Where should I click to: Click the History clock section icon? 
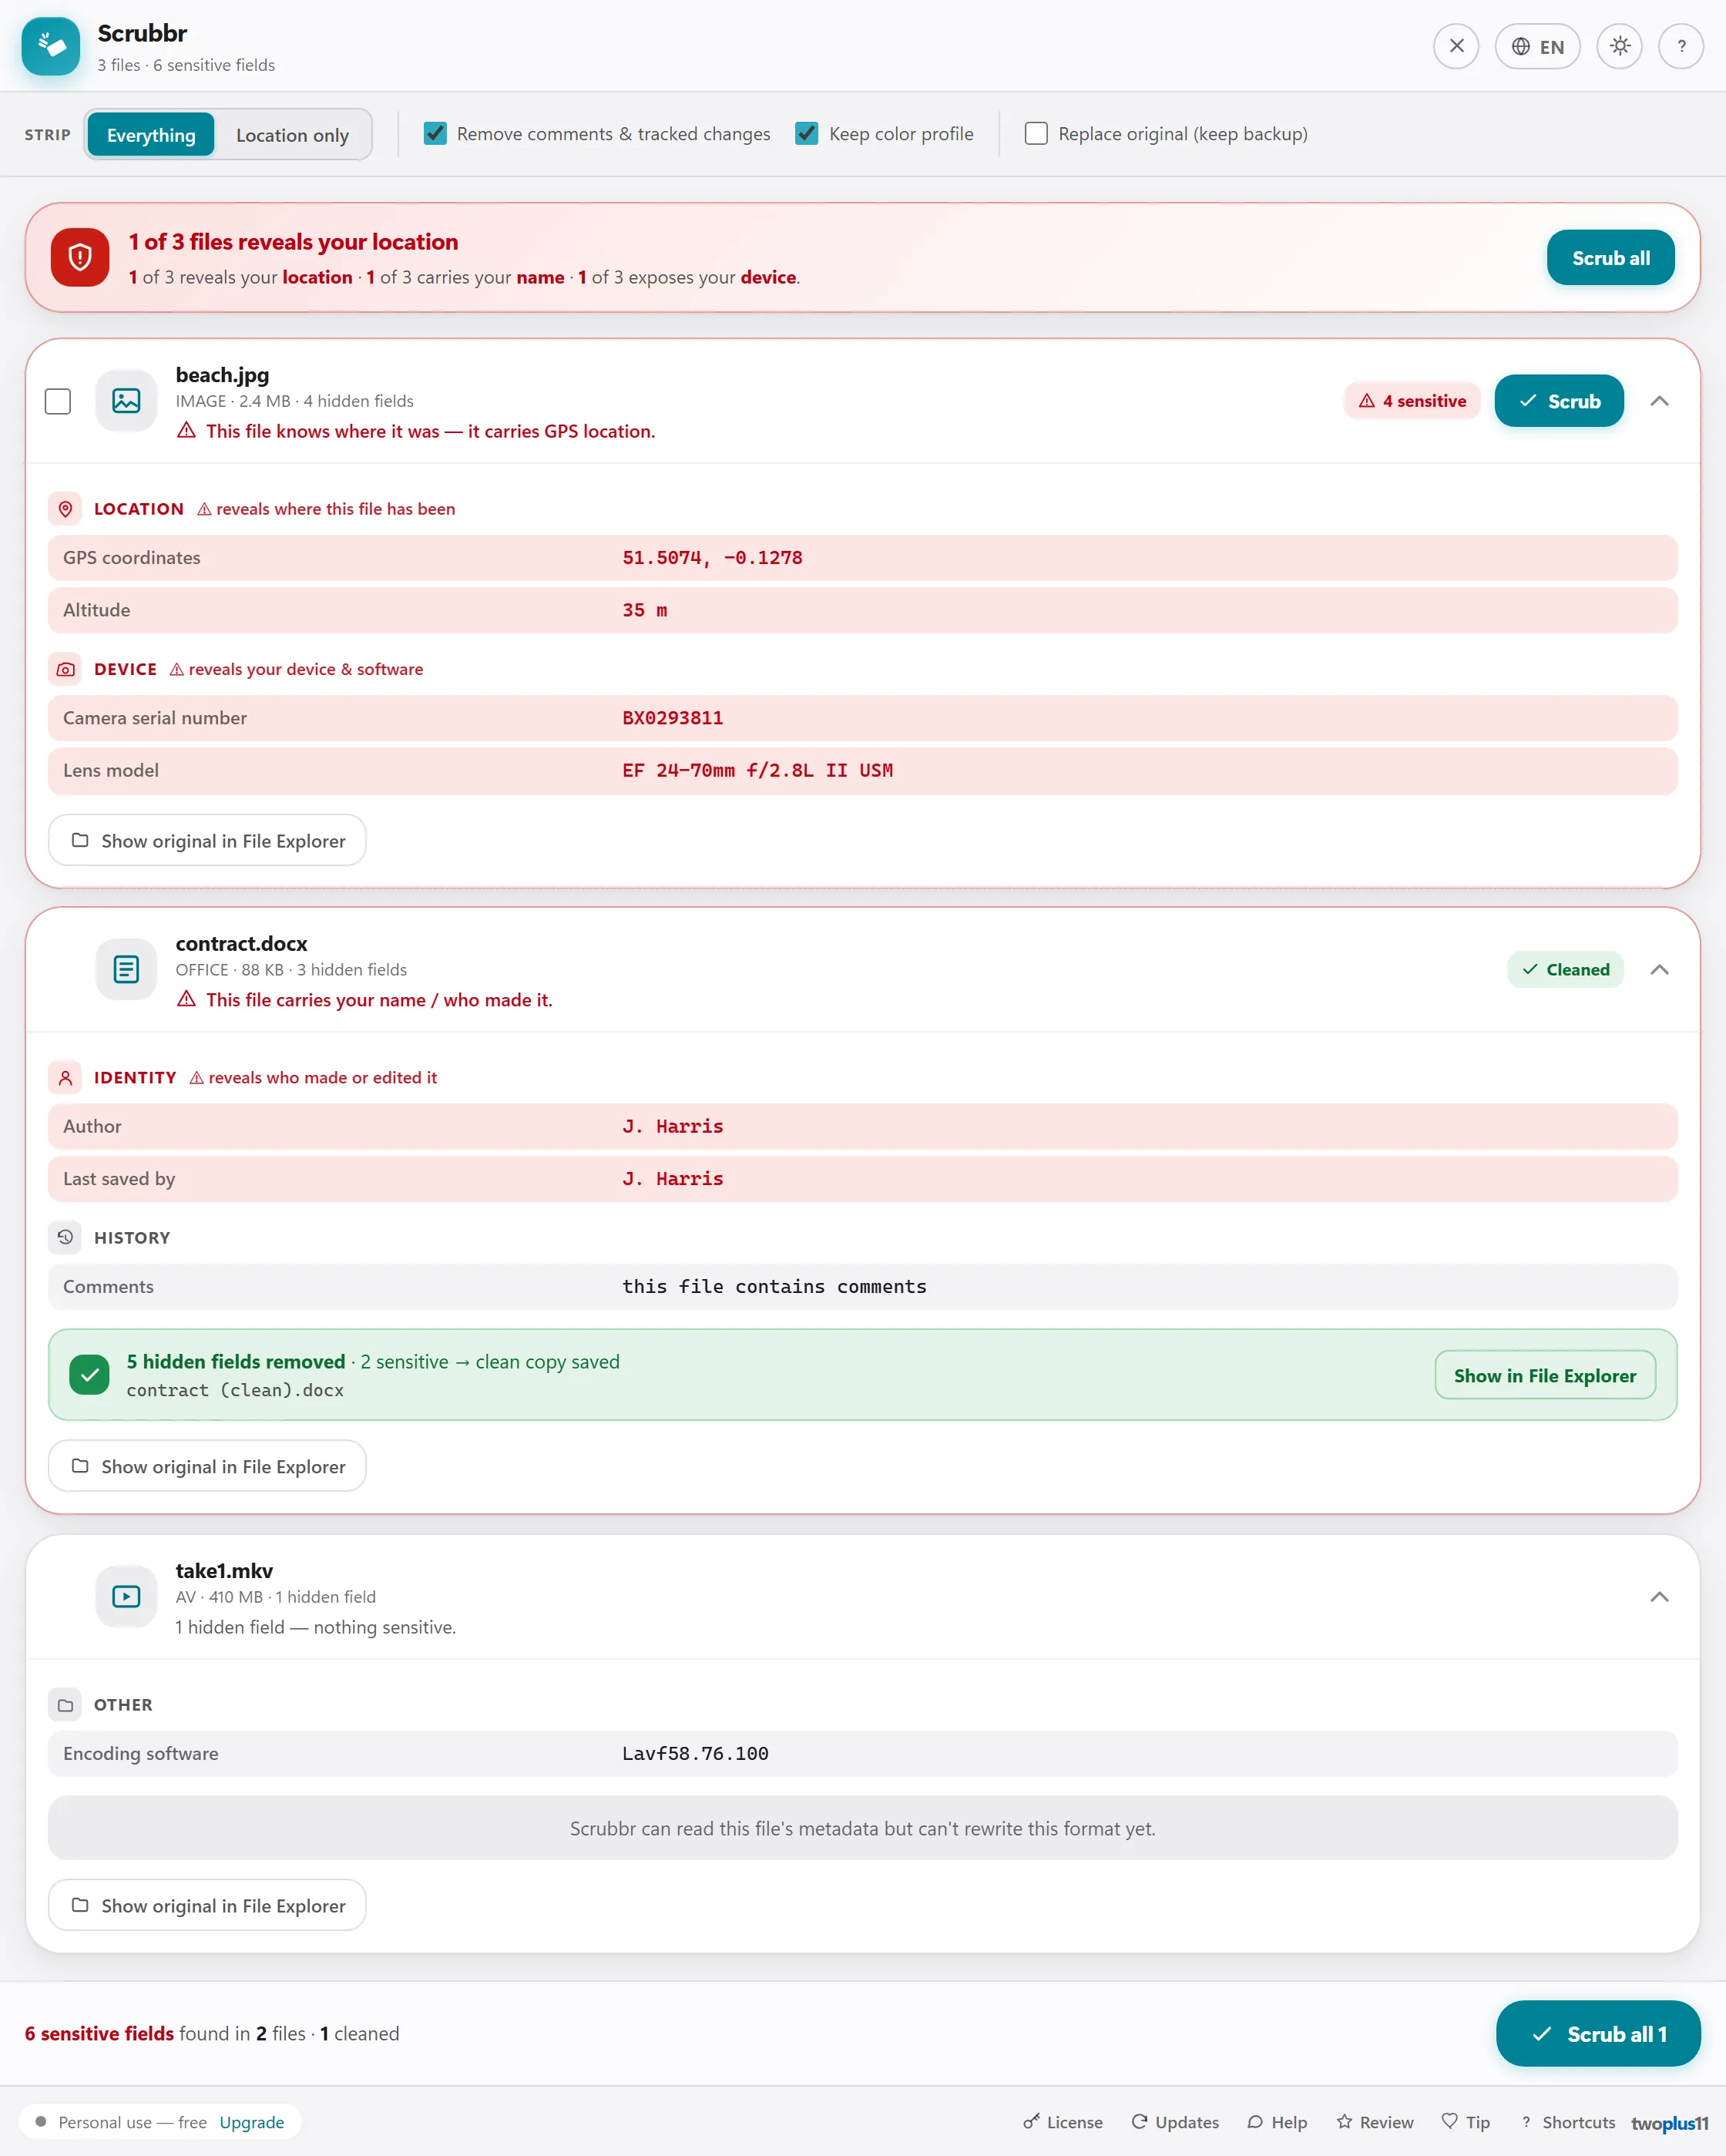(x=65, y=1237)
